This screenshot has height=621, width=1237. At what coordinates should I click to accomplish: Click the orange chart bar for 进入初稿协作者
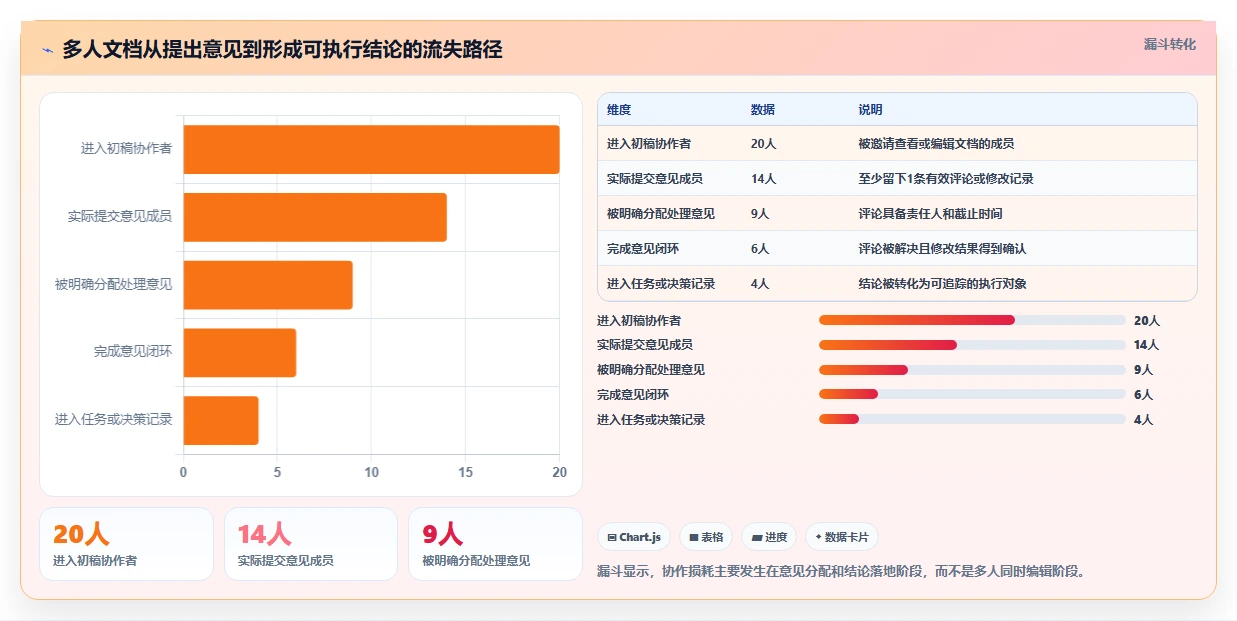click(x=371, y=149)
